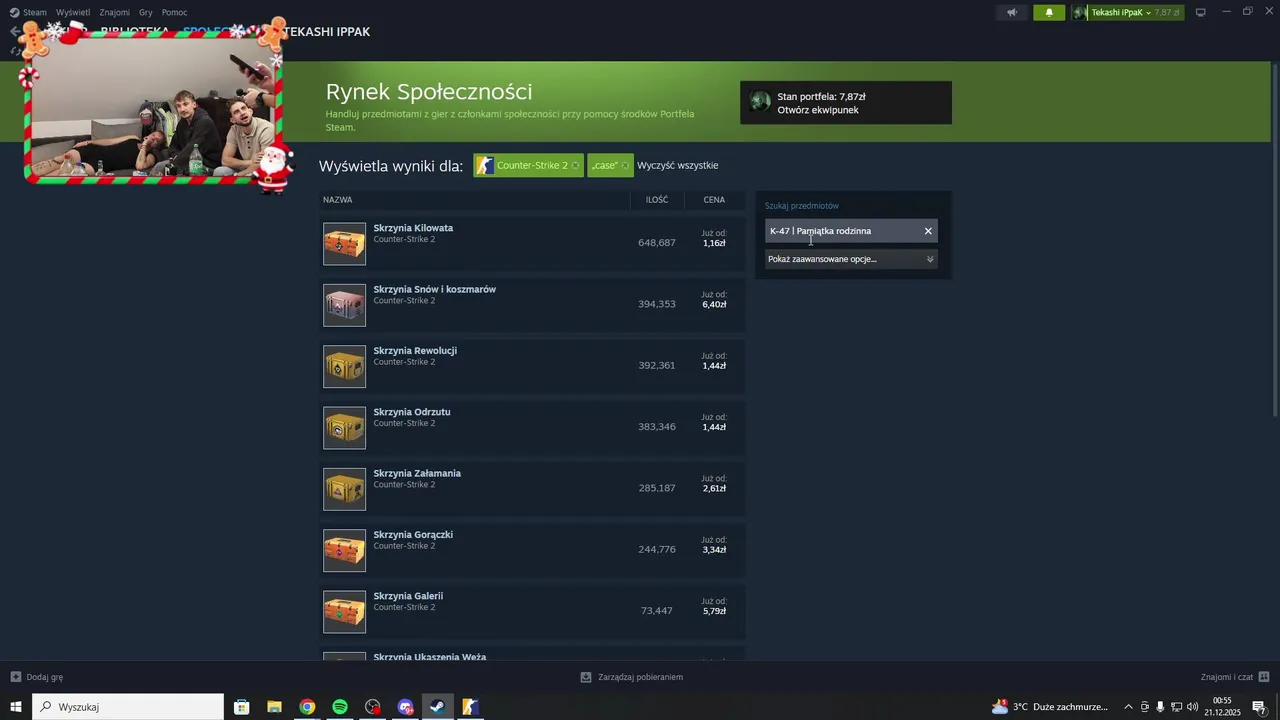Image resolution: width=1280 pixels, height=720 pixels.
Task: Click the user avatar in the top bar
Action: [1080, 12]
